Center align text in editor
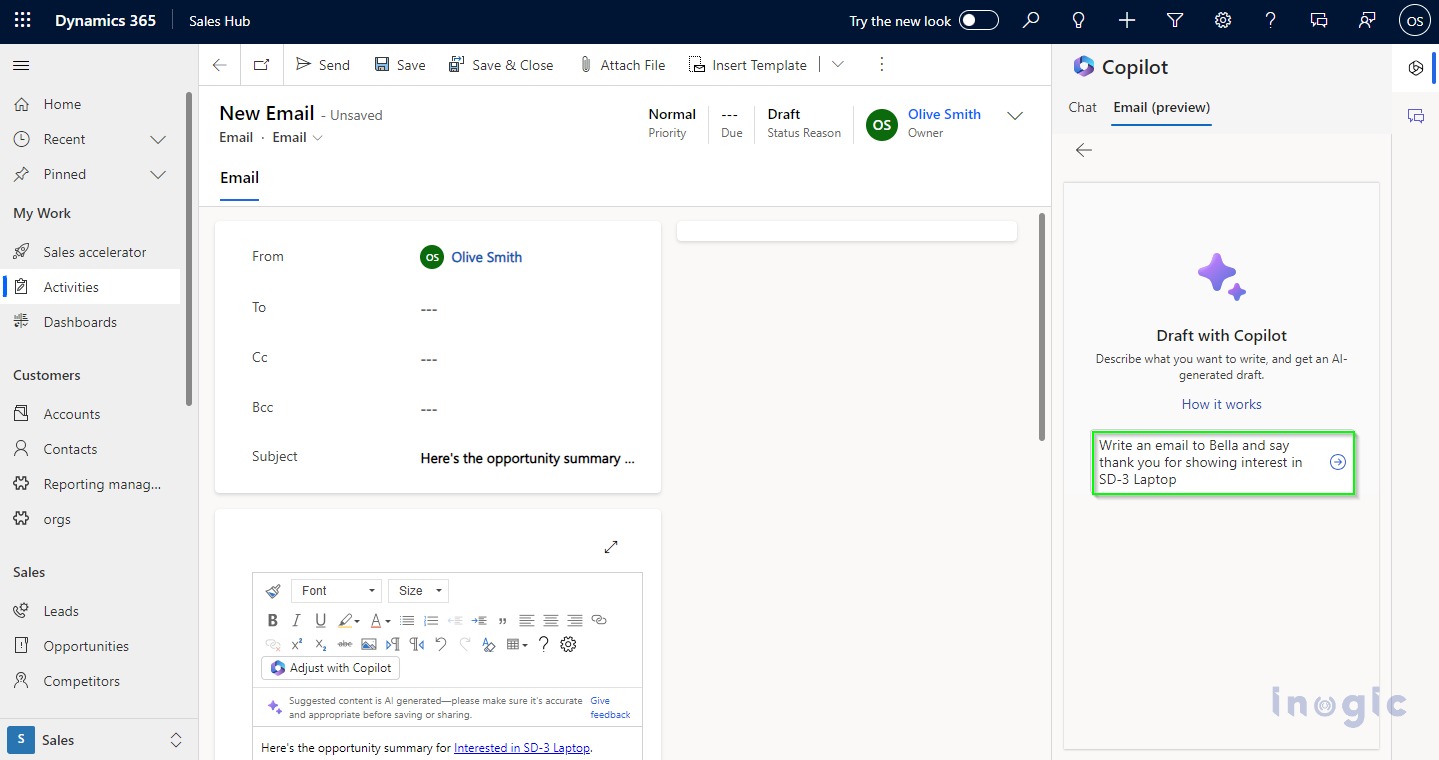 point(551,621)
